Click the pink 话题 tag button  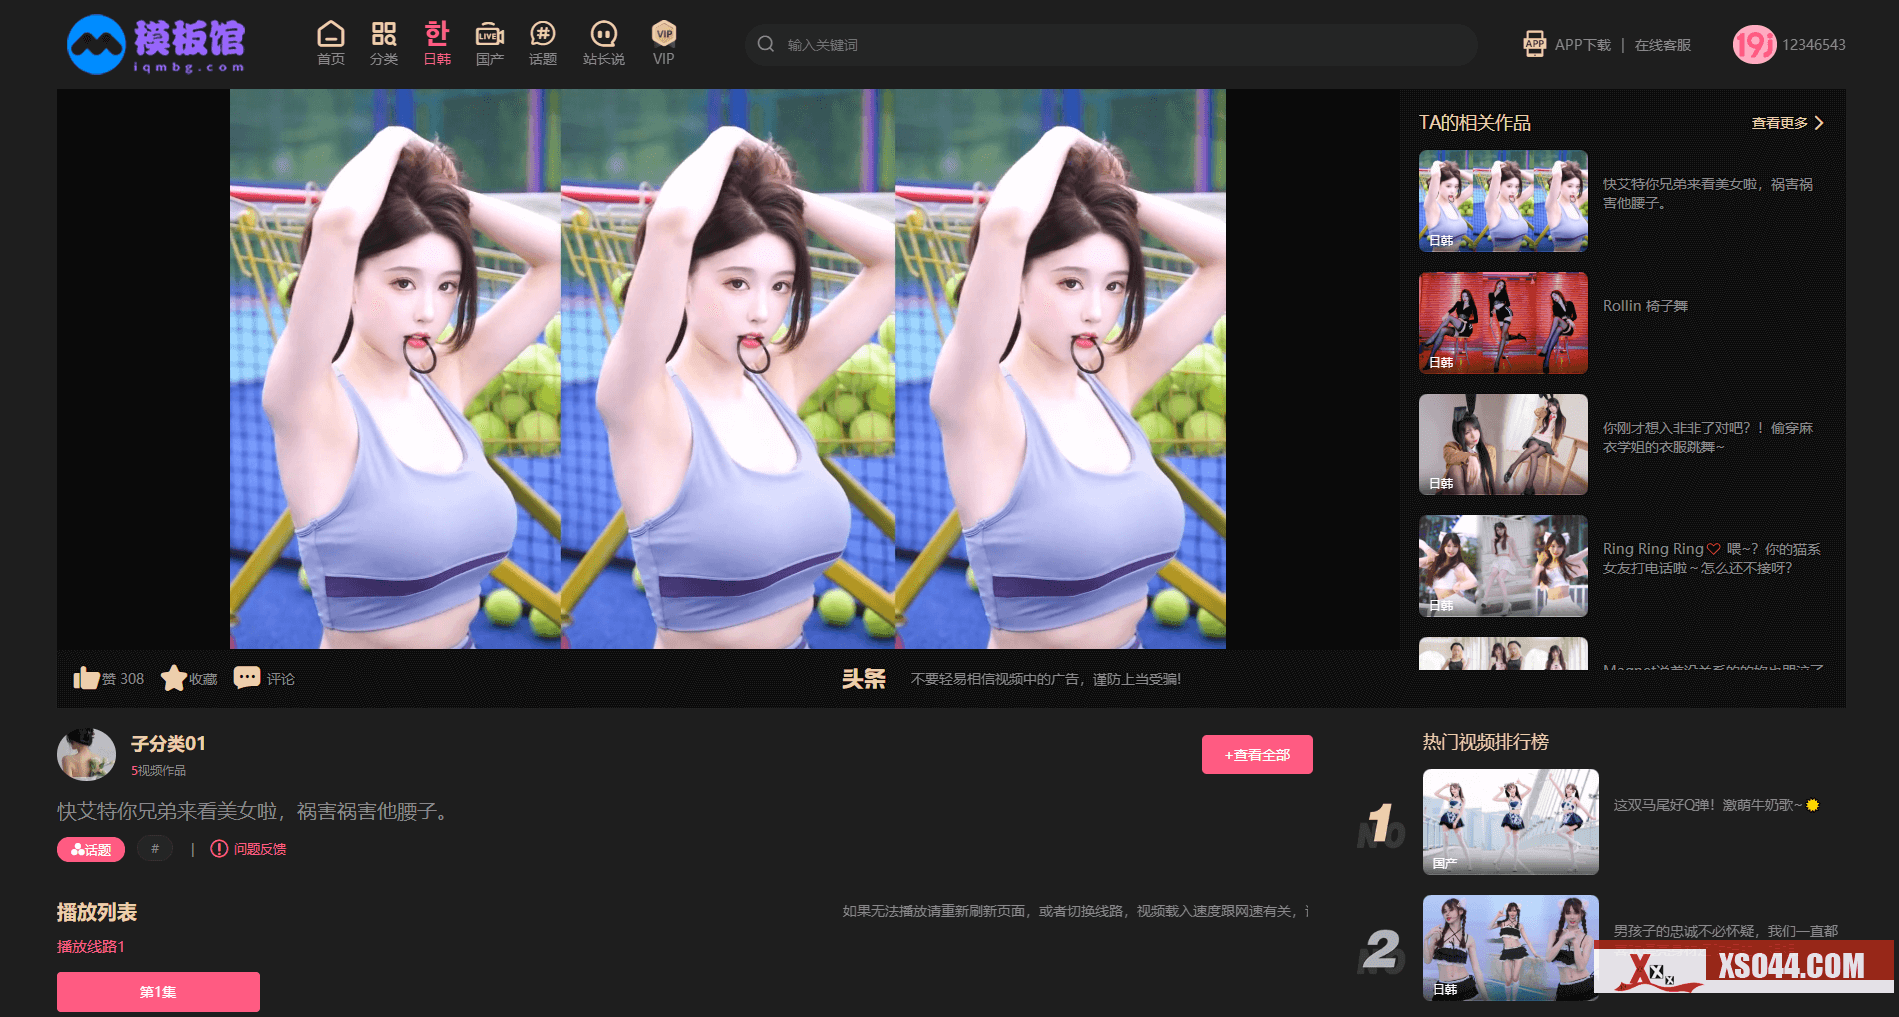pos(91,850)
